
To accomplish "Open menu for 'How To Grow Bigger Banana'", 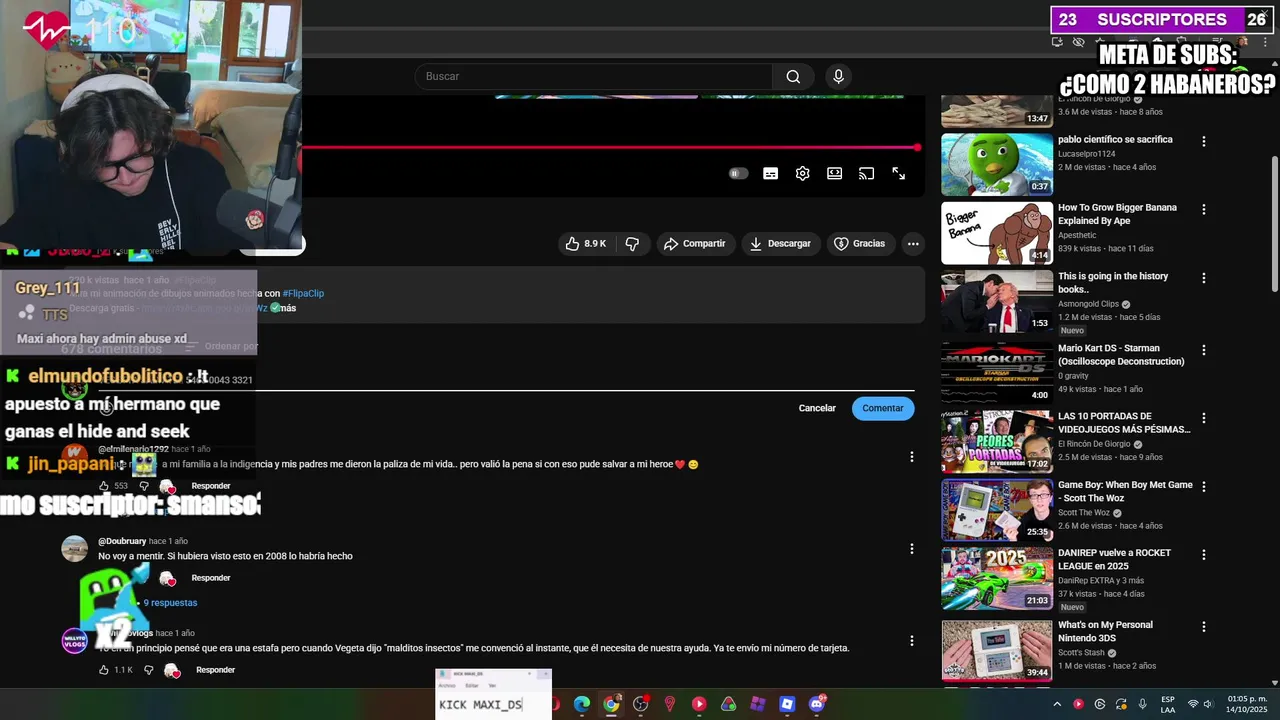I will click(1203, 210).
